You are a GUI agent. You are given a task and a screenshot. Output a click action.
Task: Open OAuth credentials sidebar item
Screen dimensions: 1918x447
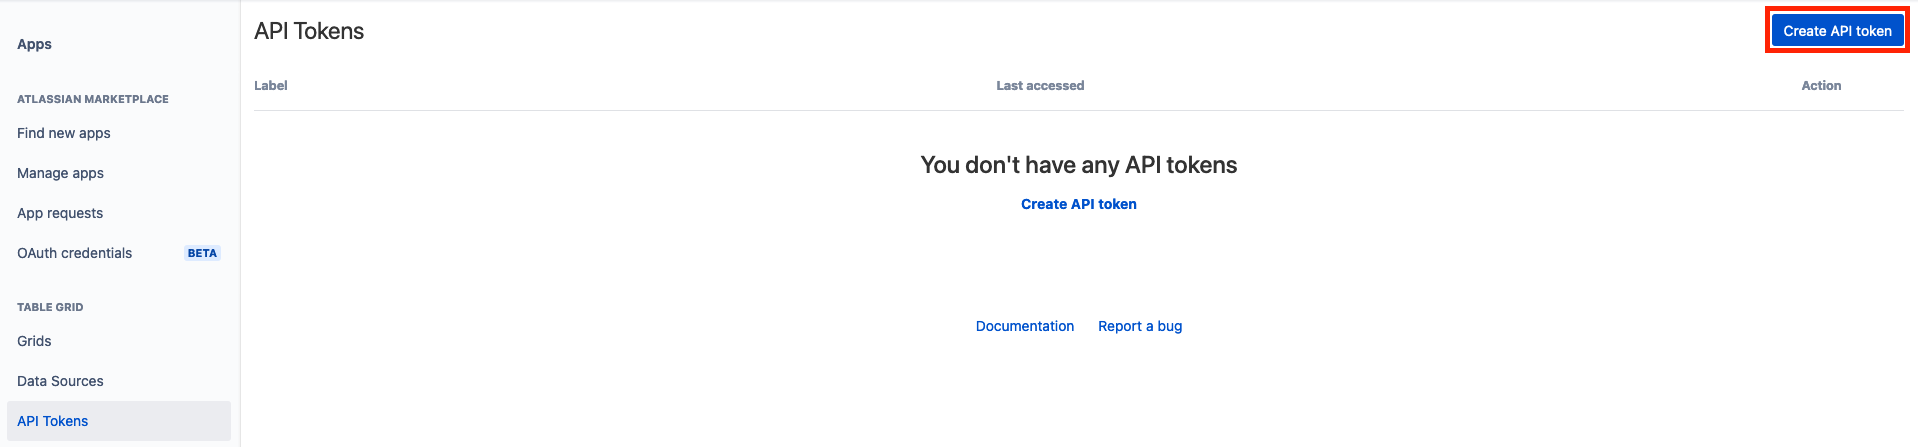click(75, 253)
